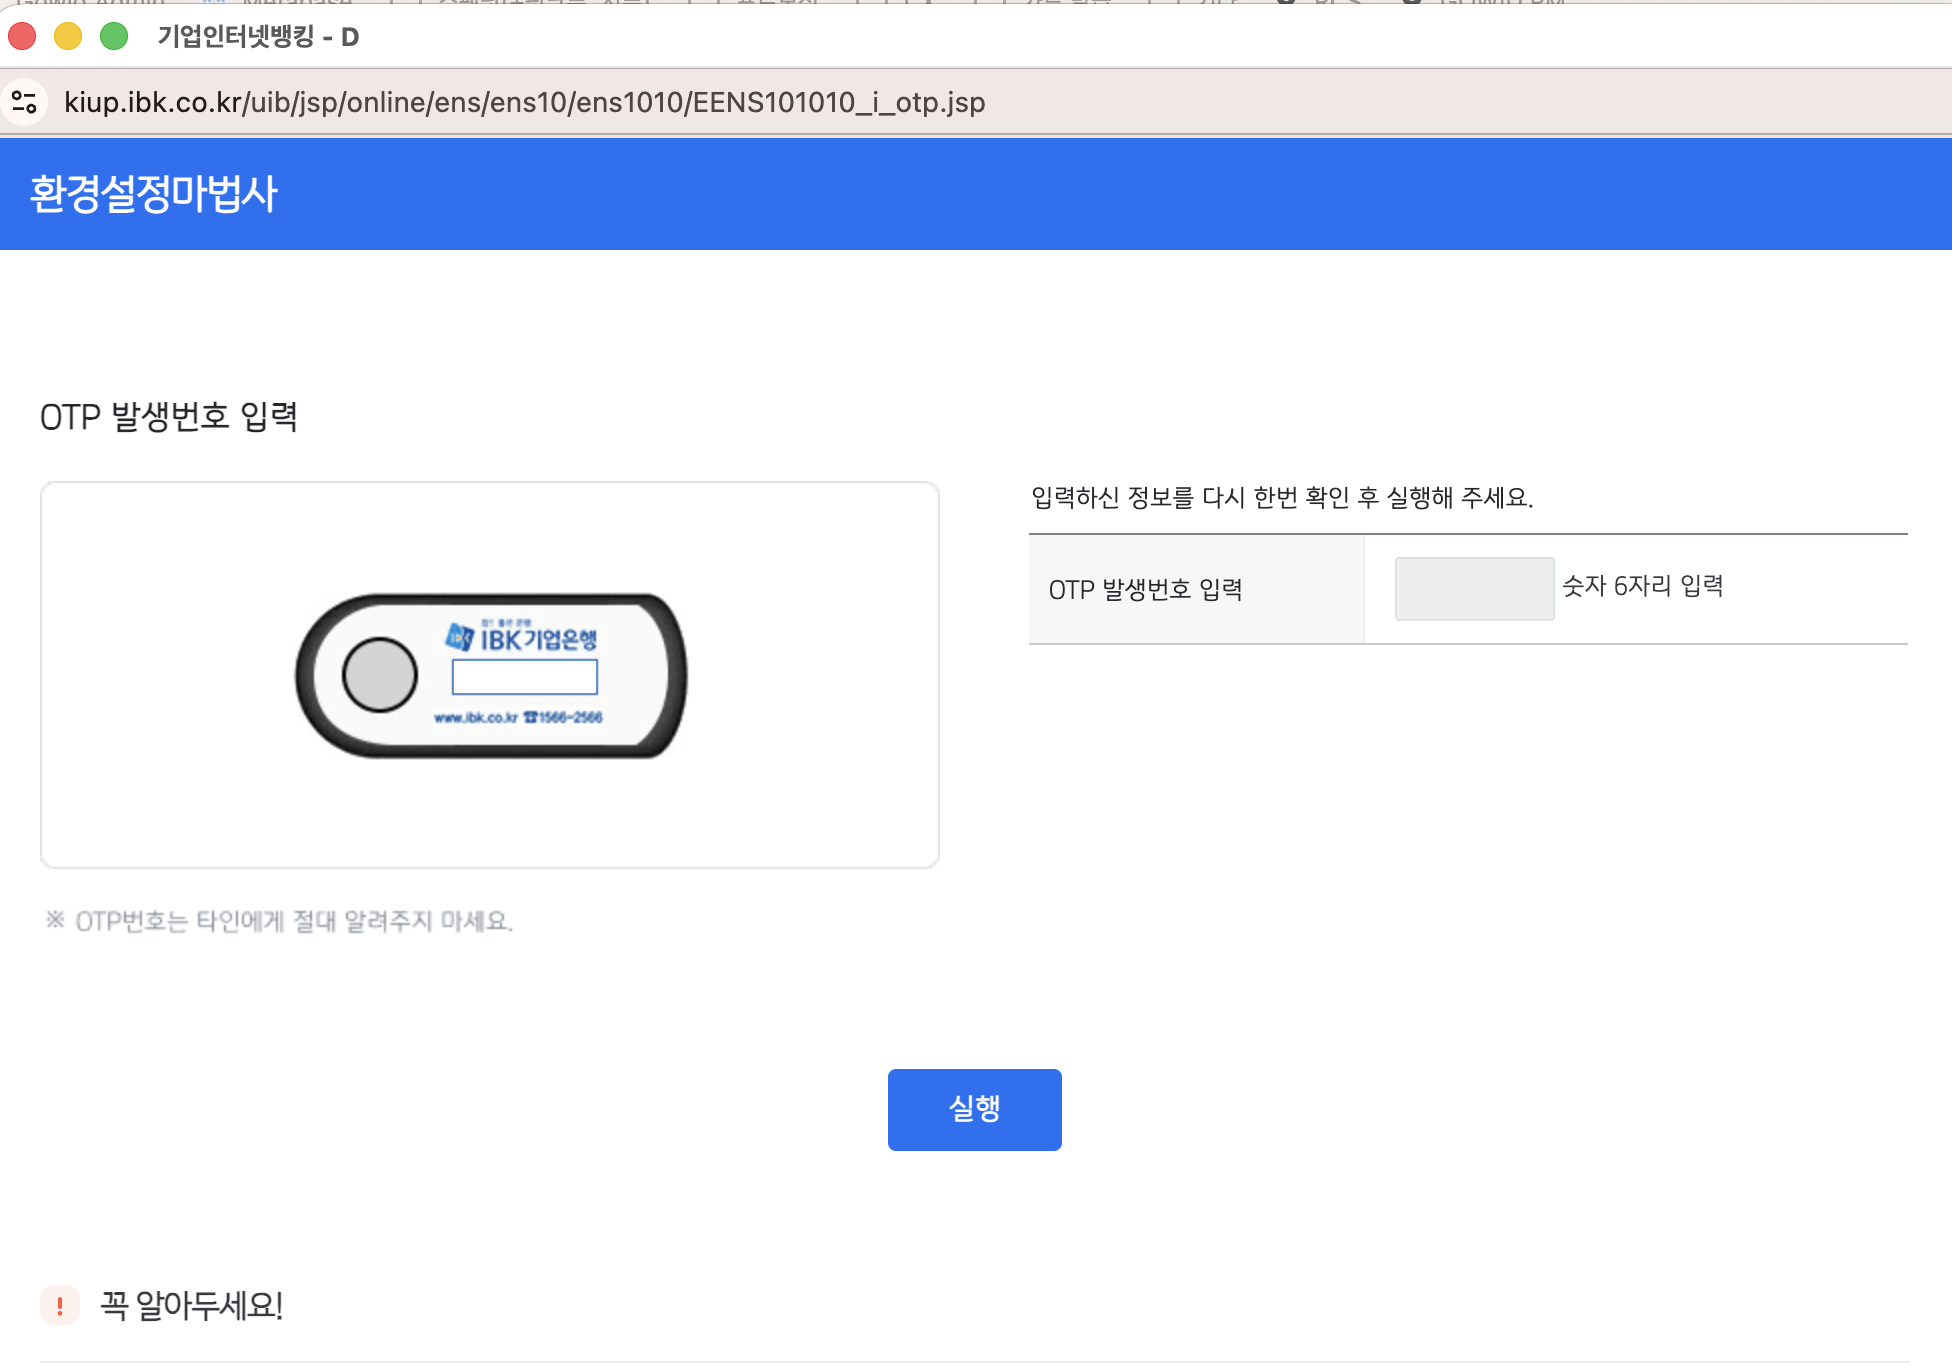Close the window with the red button
Image resolution: width=1952 pixels, height=1368 pixels.
pyautogui.click(x=22, y=37)
